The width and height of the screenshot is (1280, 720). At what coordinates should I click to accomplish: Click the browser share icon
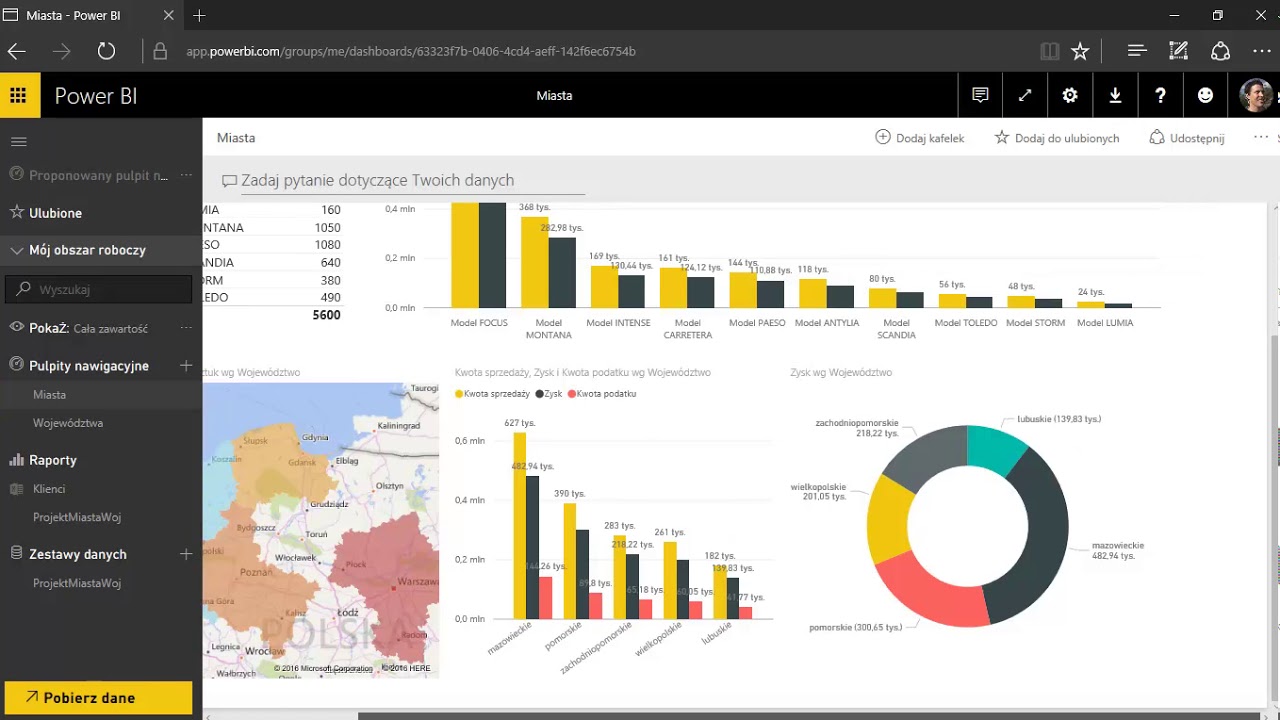point(1220,51)
